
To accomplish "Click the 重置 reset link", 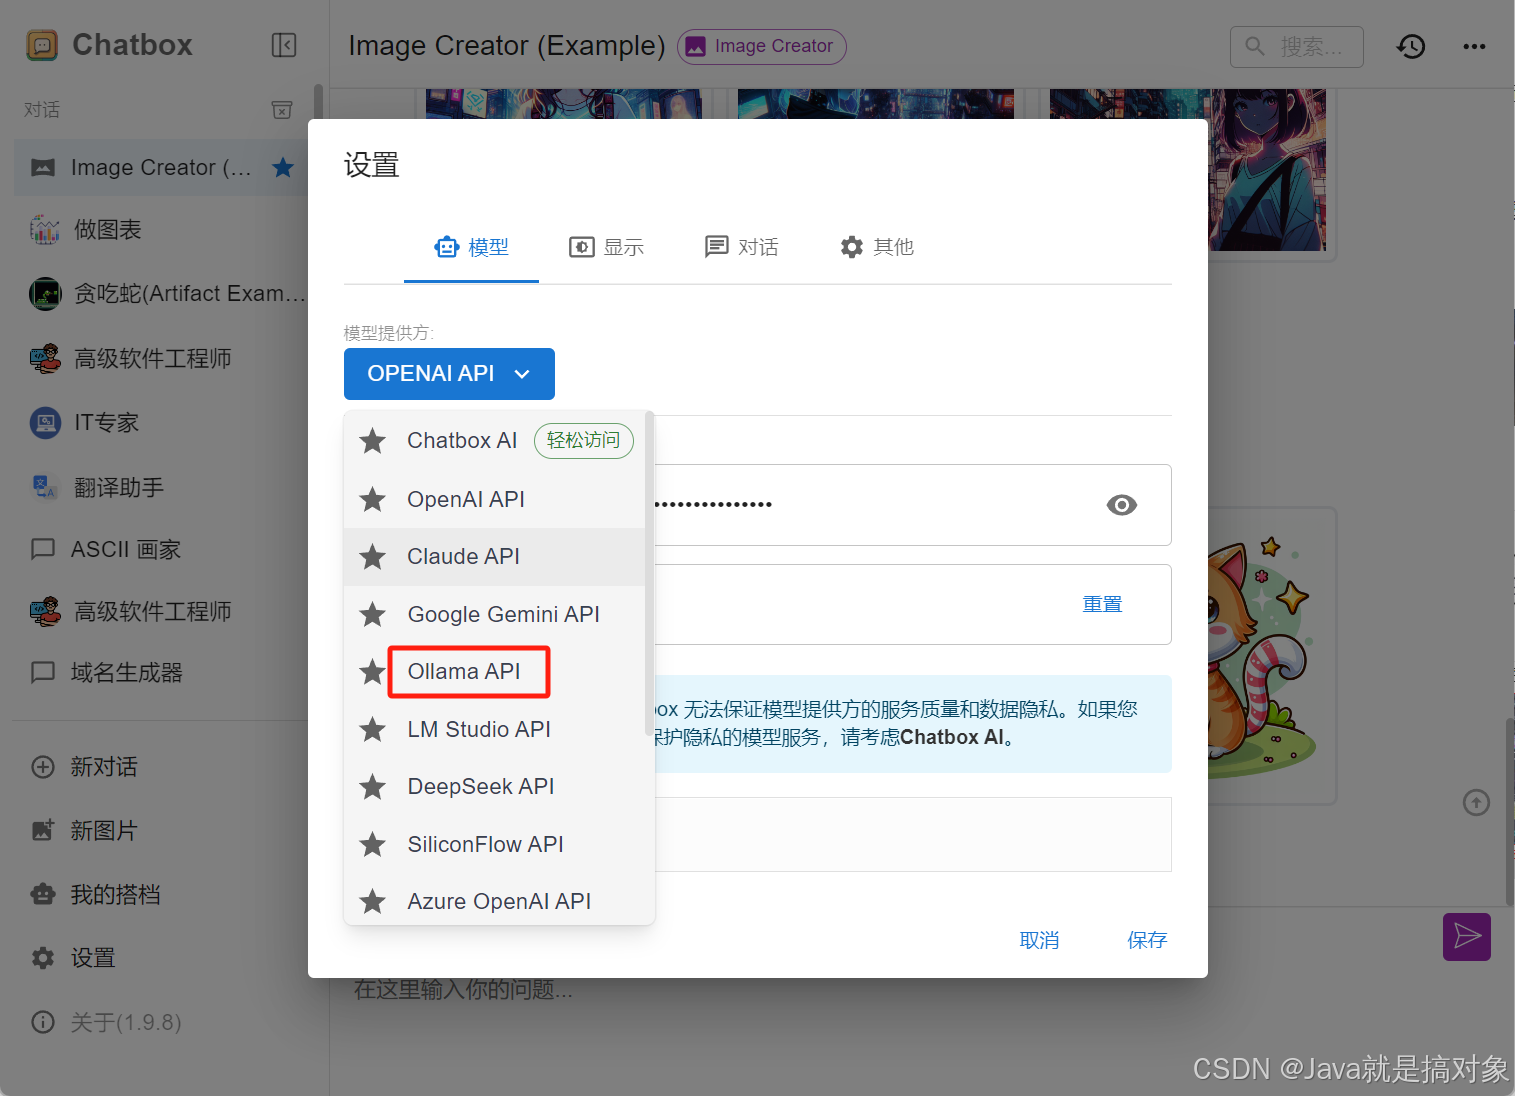I will (x=1102, y=604).
